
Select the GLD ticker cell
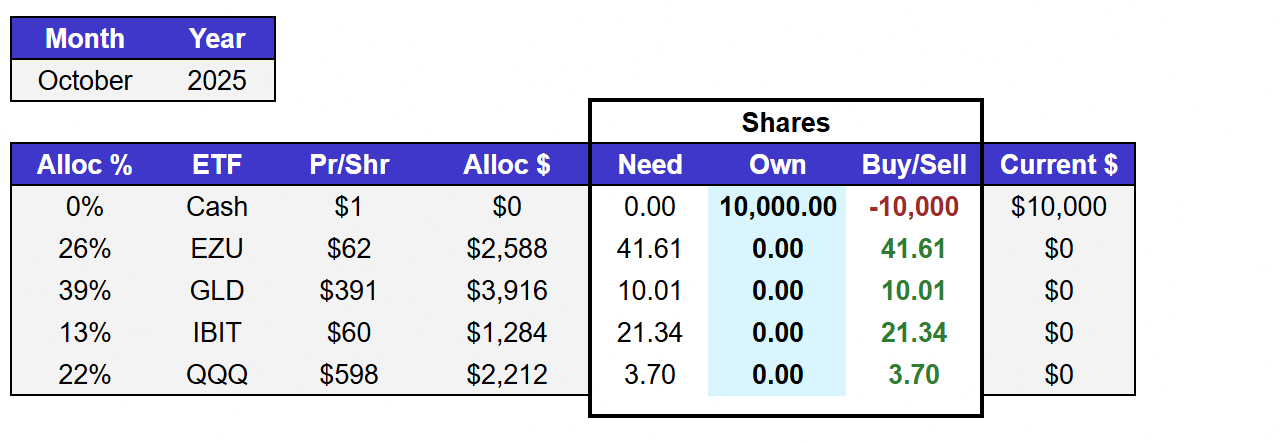[217, 291]
